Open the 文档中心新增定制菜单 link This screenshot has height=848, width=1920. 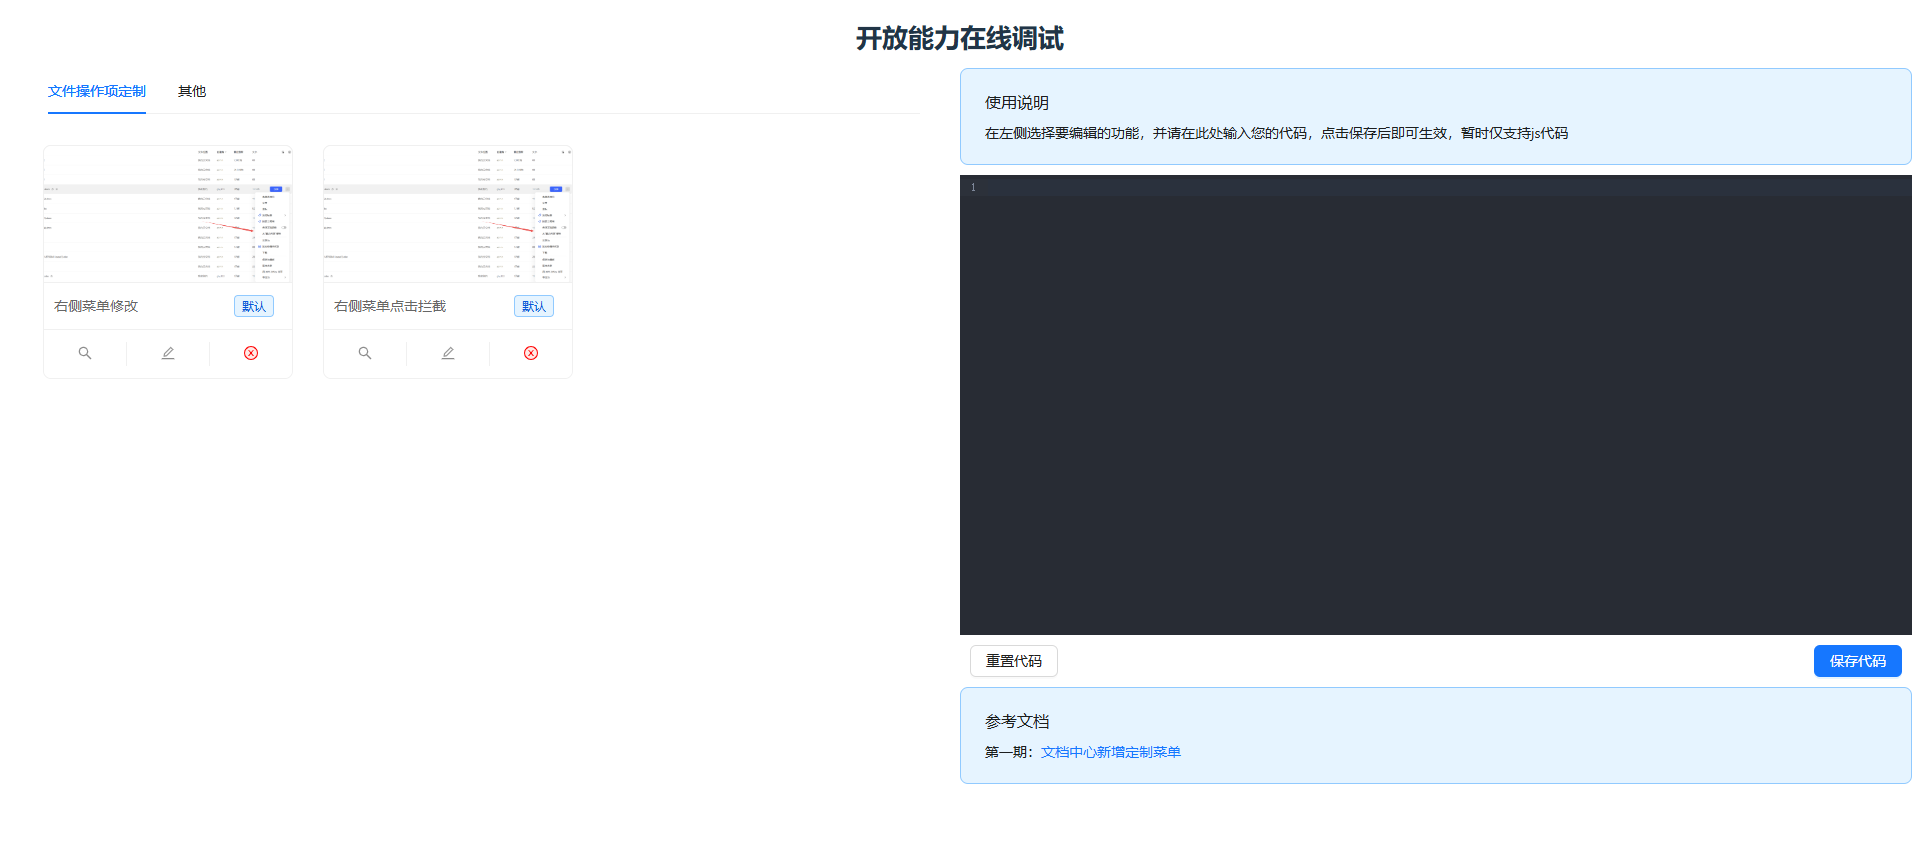1110,752
